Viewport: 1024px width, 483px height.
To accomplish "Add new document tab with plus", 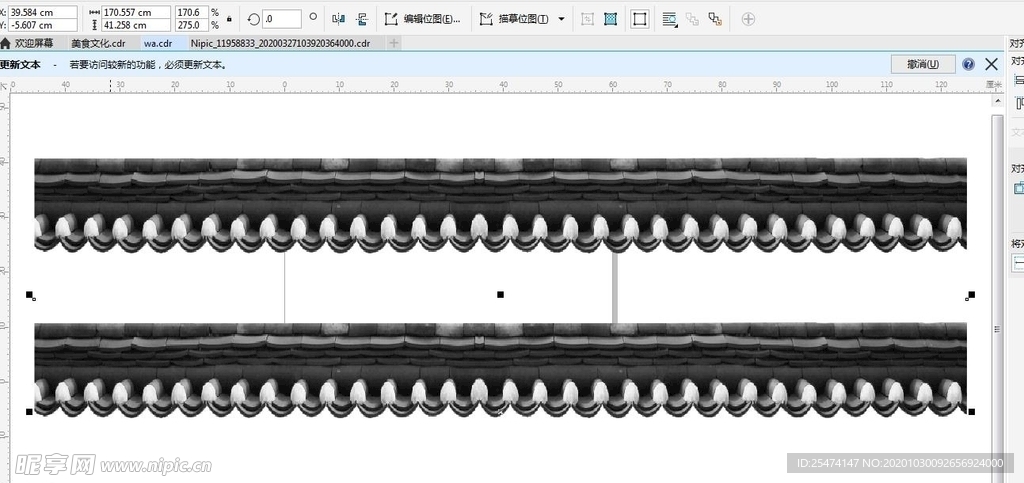I will click(394, 43).
